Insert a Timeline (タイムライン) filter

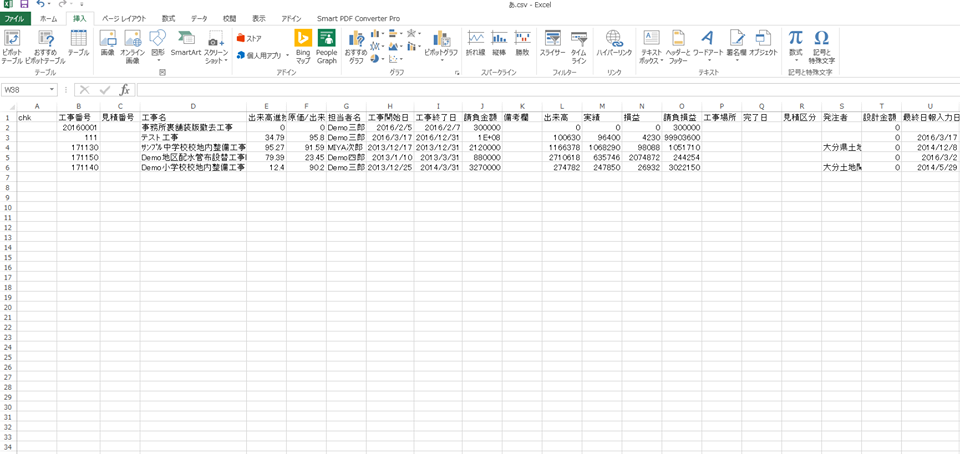click(579, 47)
